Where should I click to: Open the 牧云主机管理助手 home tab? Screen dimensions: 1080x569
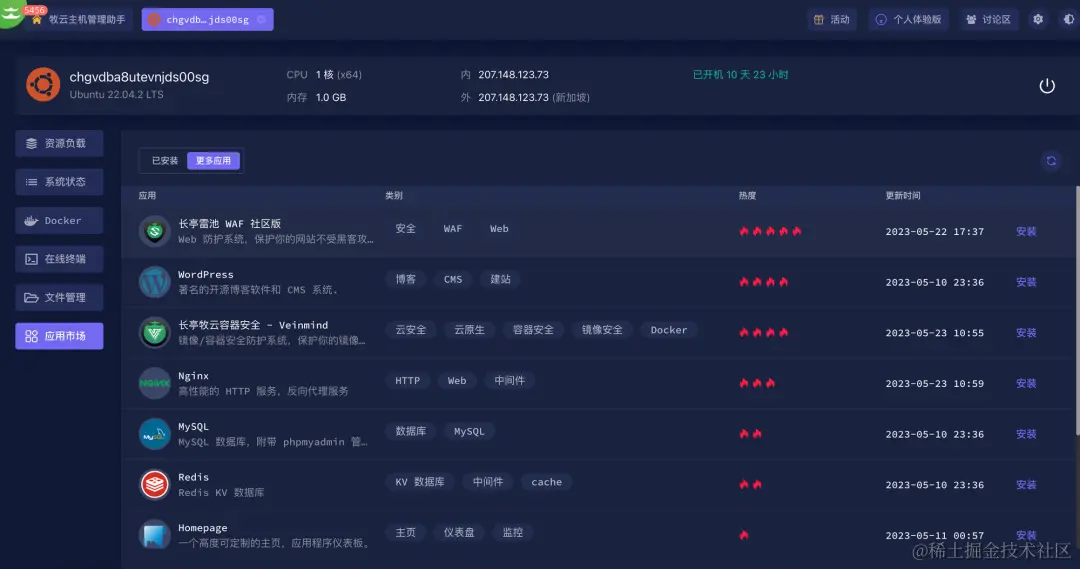79,19
